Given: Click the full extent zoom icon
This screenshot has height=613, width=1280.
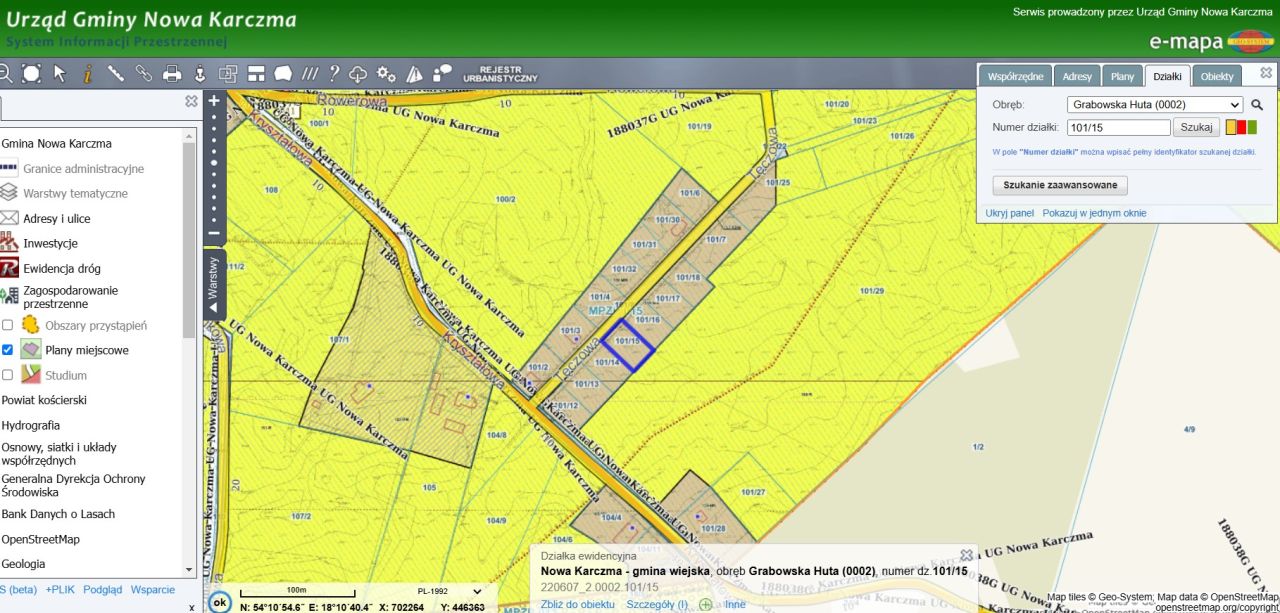Looking at the screenshot, I should (32, 73).
